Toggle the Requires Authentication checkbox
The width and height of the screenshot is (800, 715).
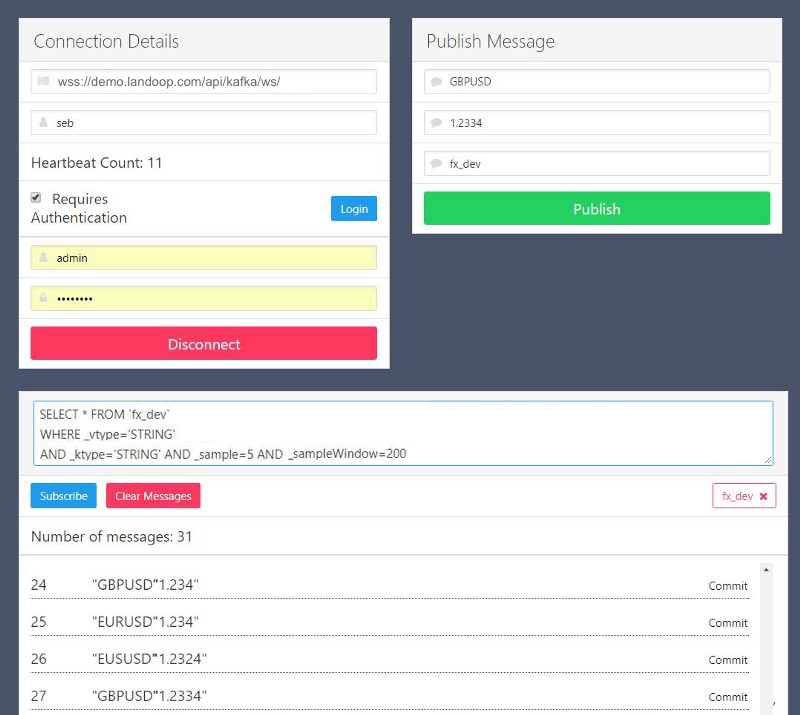36,197
